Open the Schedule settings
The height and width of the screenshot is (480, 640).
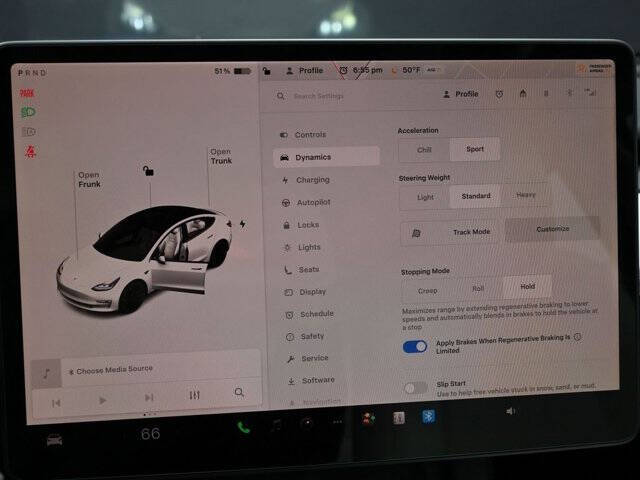pyautogui.click(x=309, y=314)
